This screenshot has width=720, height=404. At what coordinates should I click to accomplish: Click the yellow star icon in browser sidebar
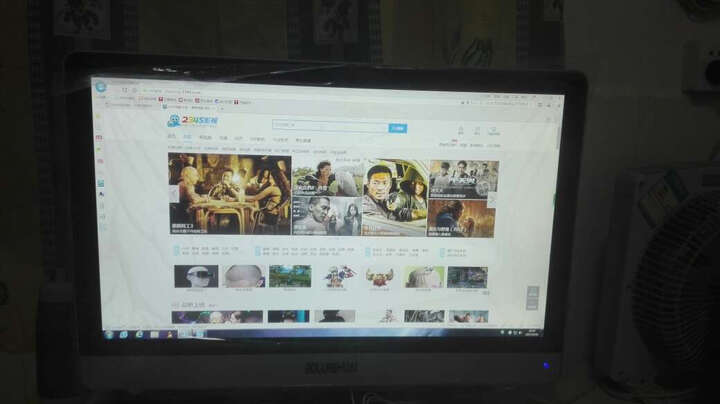[99, 117]
